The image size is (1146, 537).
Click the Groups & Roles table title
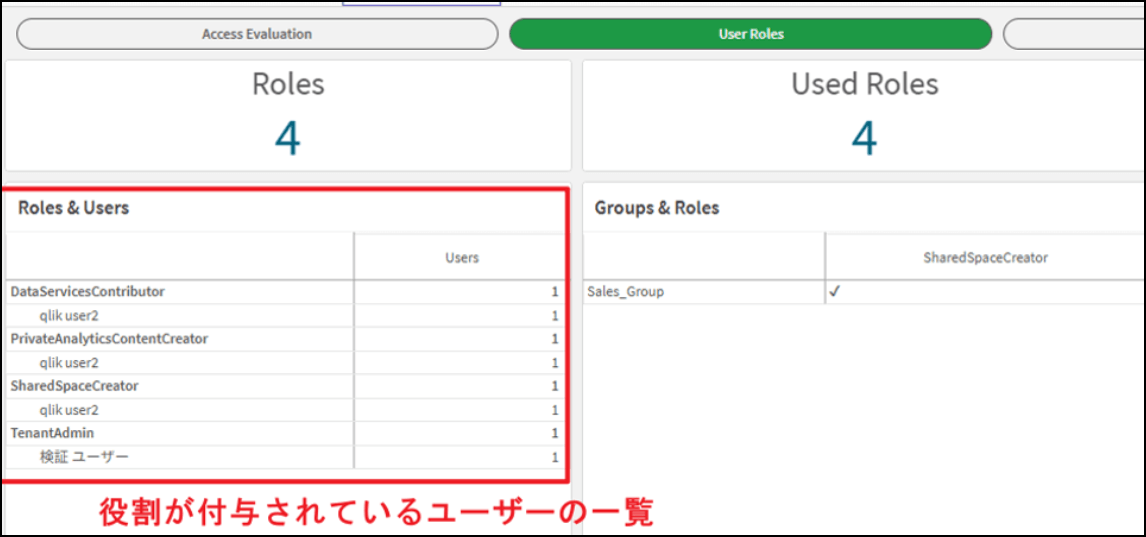(x=656, y=208)
